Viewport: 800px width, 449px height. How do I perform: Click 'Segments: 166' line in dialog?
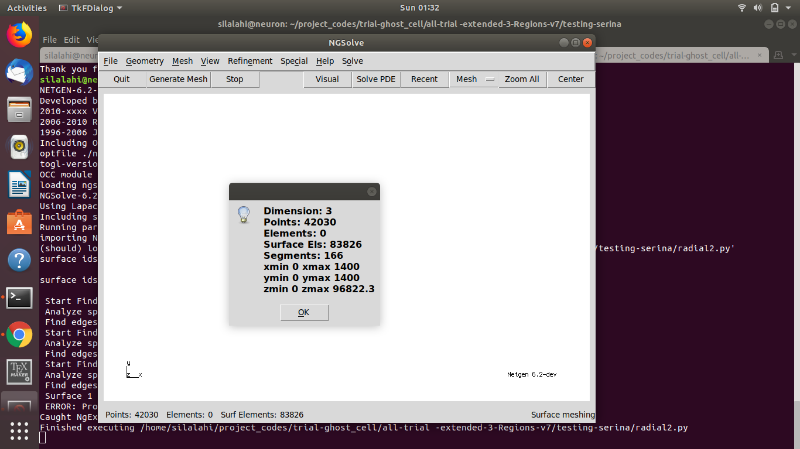click(x=303, y=256)
